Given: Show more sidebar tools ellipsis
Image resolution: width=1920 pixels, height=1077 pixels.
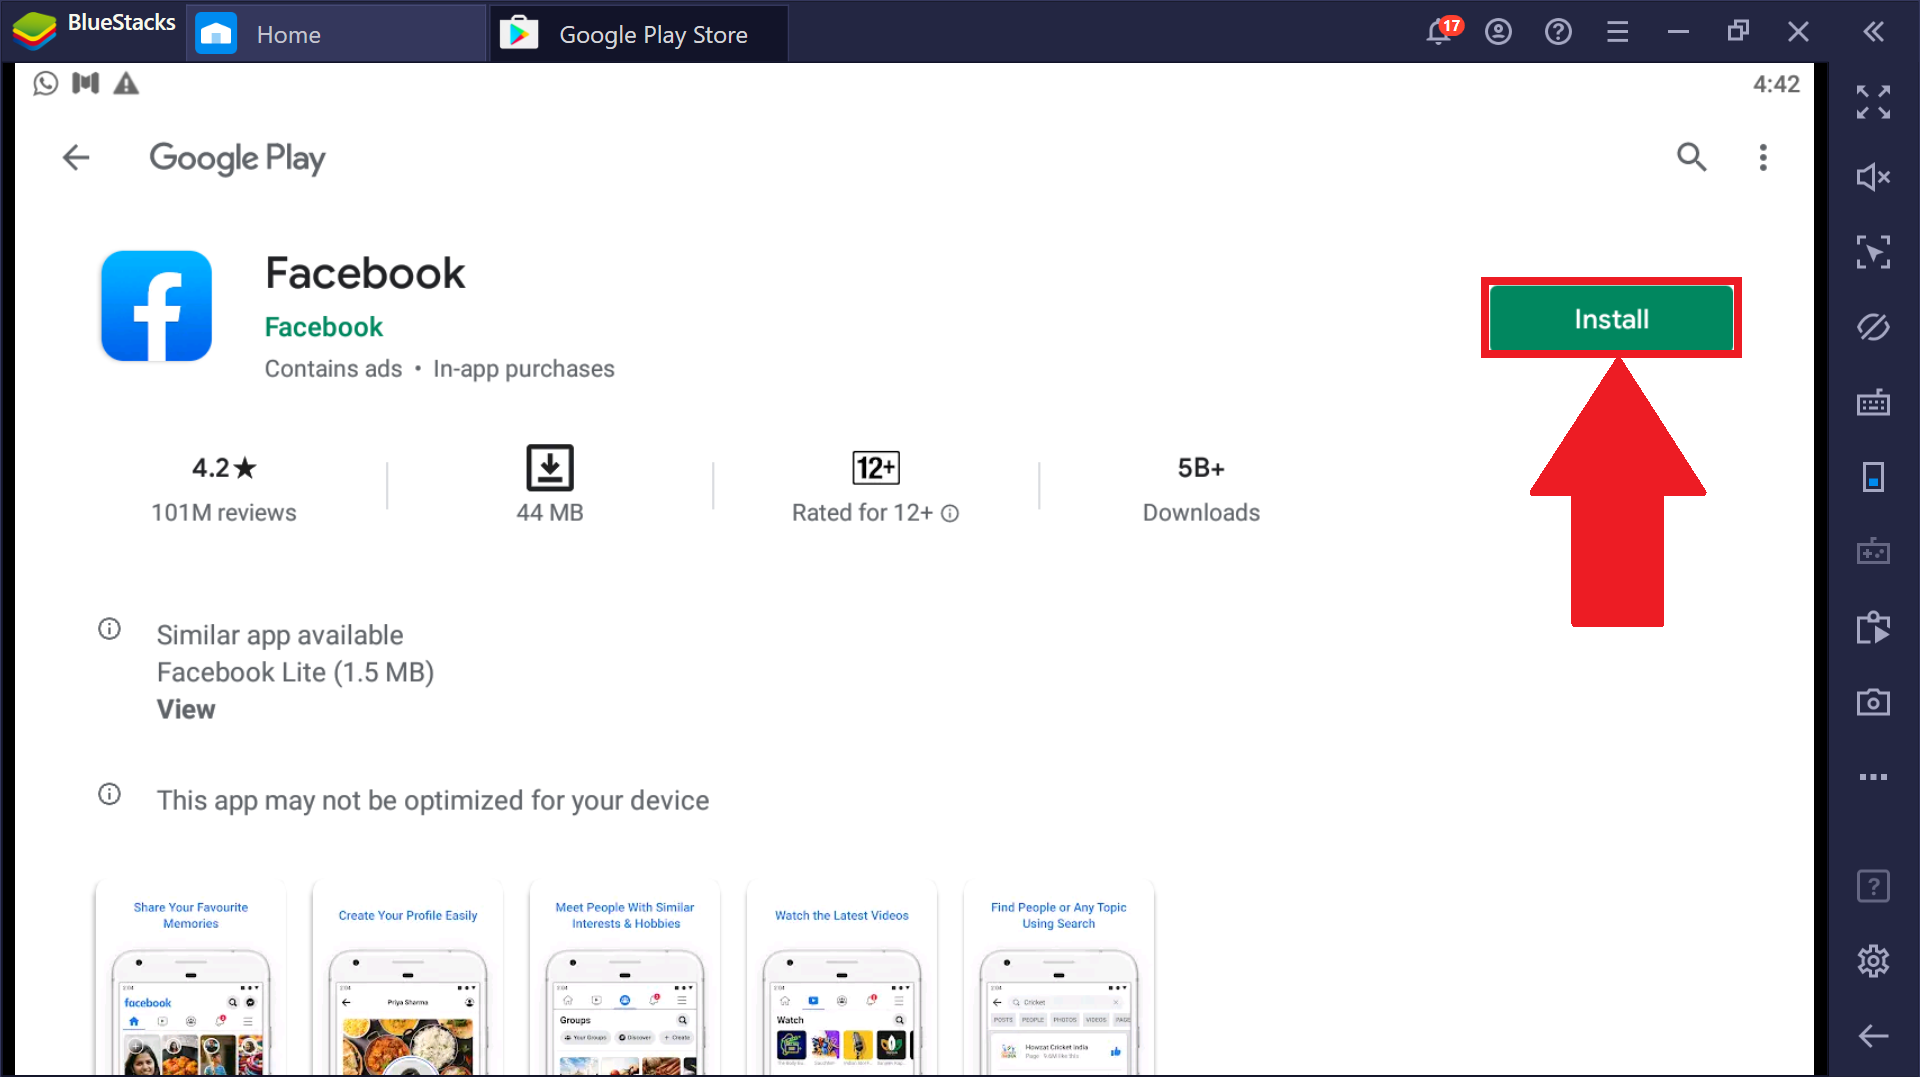Looking at the screenshot, I should (1873, 777).
